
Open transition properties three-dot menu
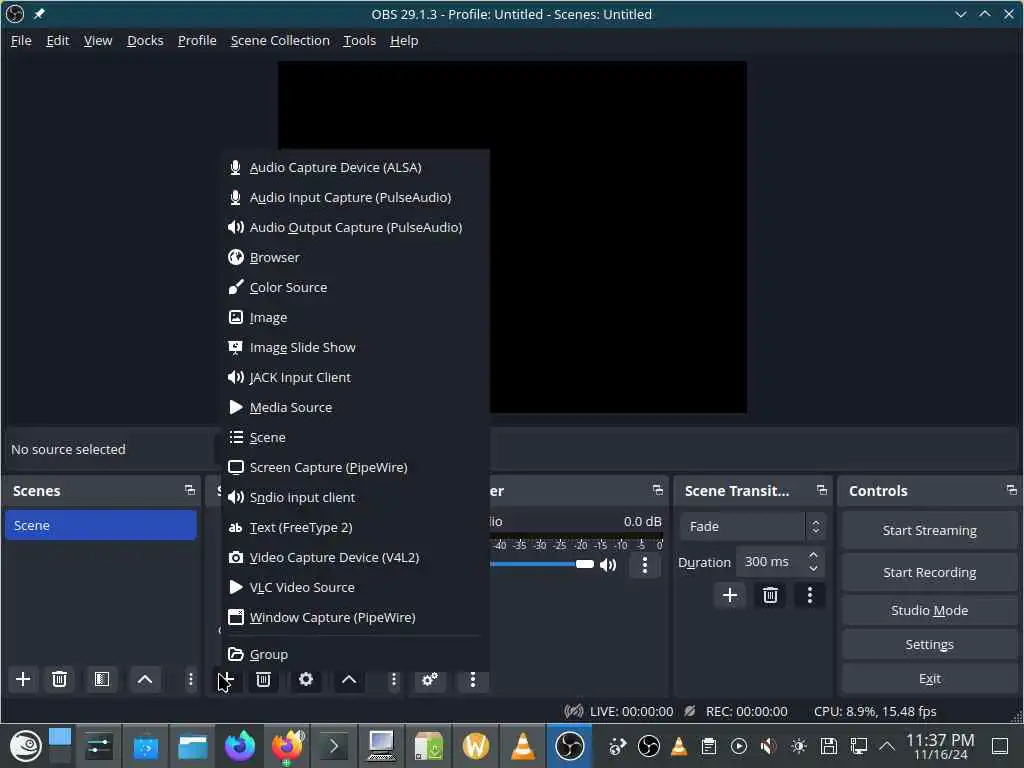tap(810, 595)
